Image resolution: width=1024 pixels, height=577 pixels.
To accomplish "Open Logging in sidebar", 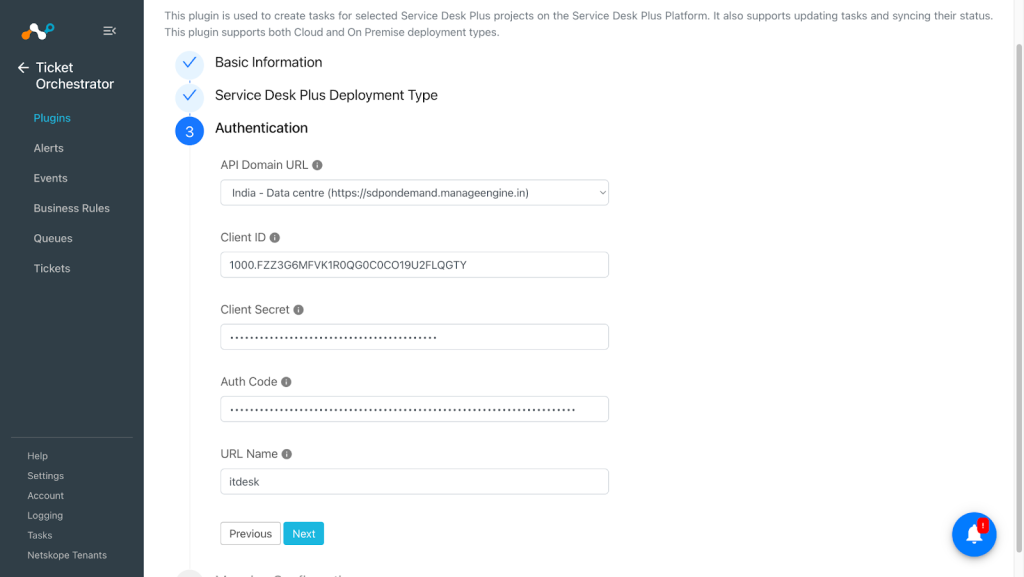I will [45, 516].
